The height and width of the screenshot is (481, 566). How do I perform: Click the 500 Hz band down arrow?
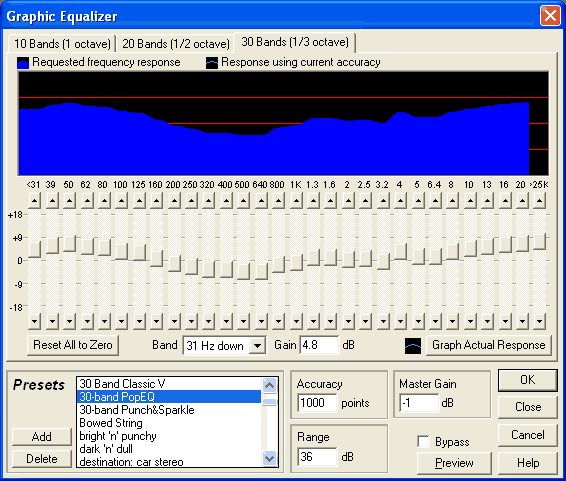[x=244, y=321]
